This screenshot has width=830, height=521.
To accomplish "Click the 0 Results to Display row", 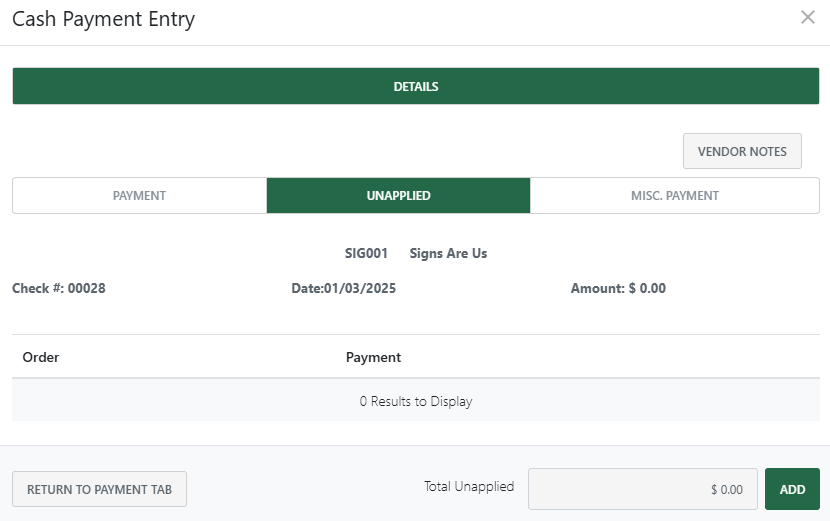I will click(416, 402).
